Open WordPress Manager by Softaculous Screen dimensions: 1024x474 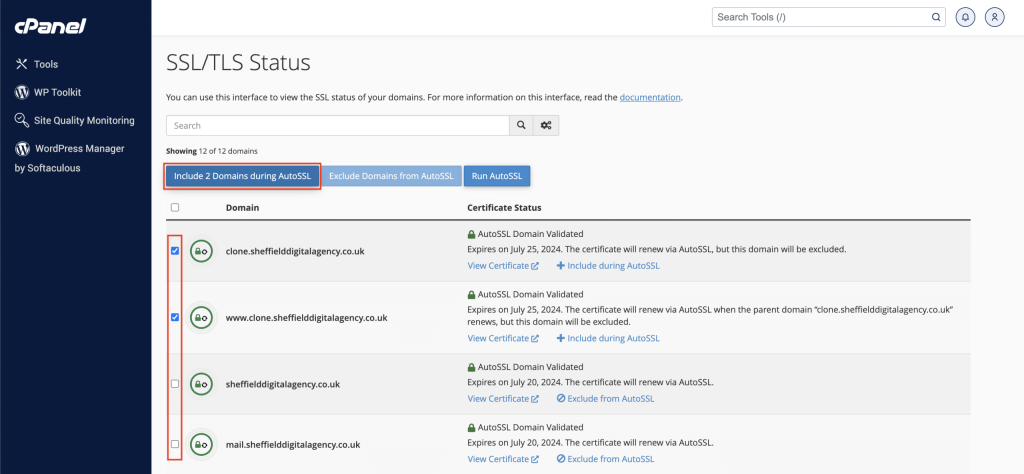coord(69,158)
